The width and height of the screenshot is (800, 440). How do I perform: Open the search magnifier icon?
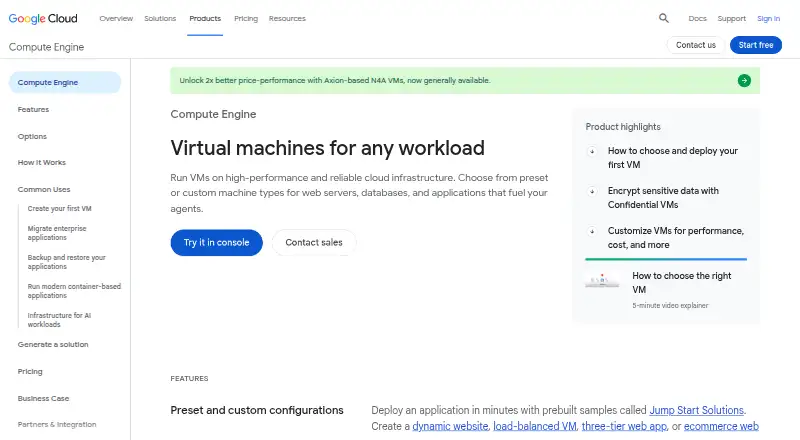tap(663, 18)
